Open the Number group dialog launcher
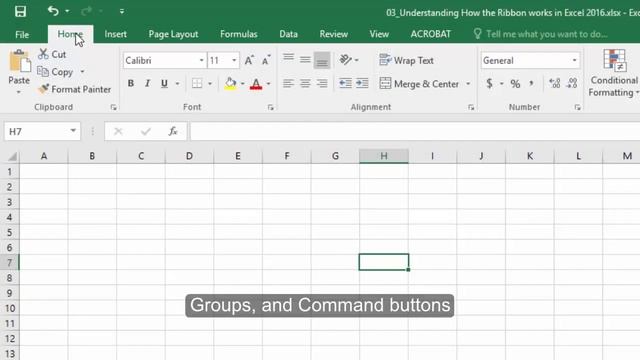Image resolution: width=640 pixels, height=360 pixels. [x=578, y=107]
